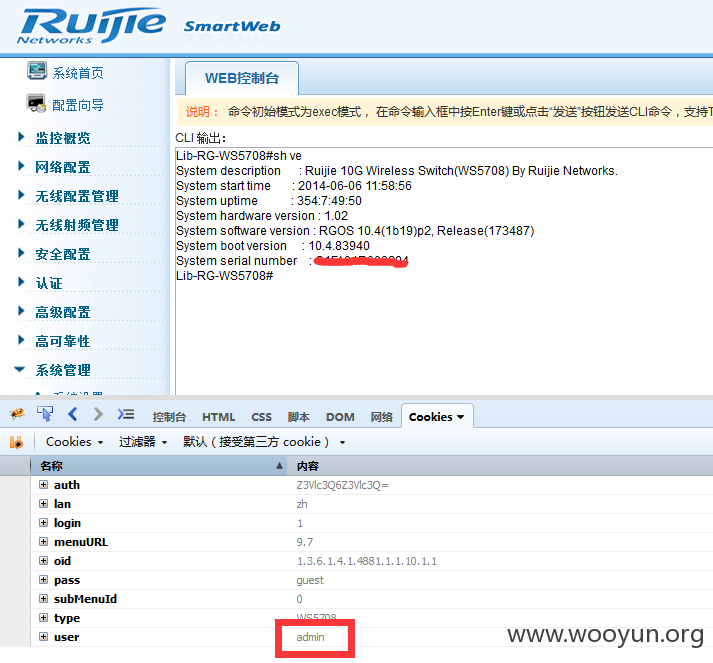Click the admin value of user cookie

click(x=311, y=637)
